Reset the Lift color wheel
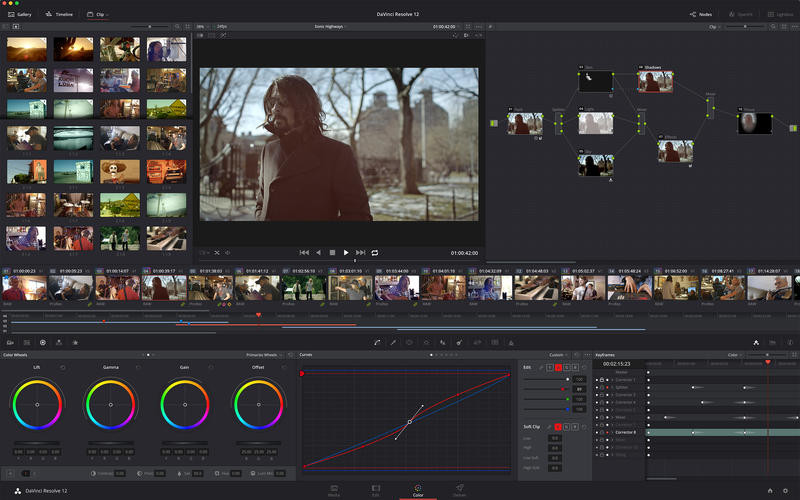 (63, 367)
